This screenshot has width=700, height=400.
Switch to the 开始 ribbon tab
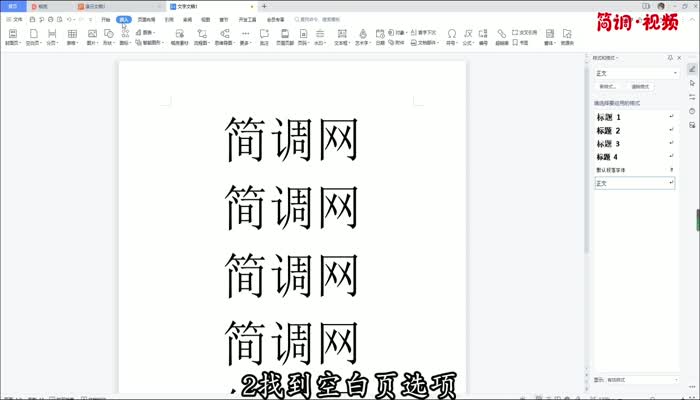coord(105,19)
